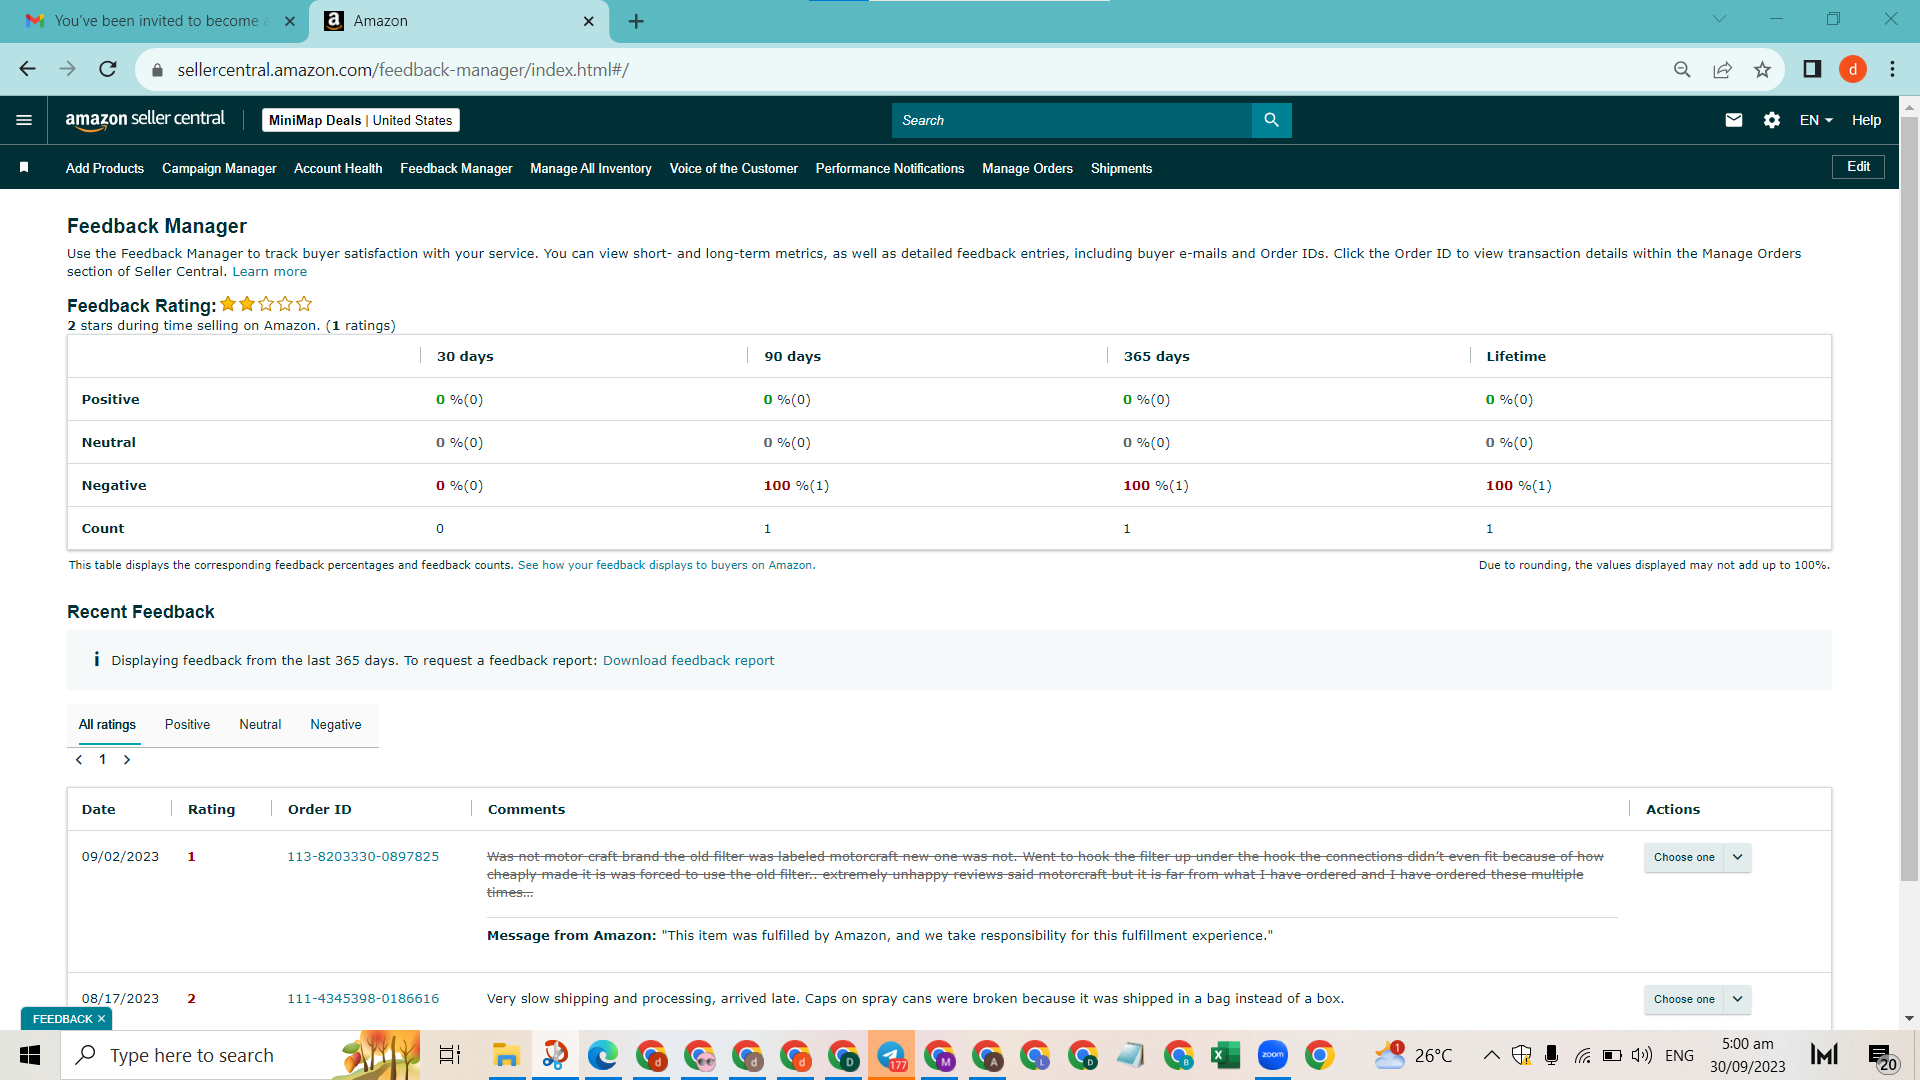The width and height of the screenshot is (1920, 1080).
Task: Close the FEEDBACK widget with its X
Action: pos(101,1019)
